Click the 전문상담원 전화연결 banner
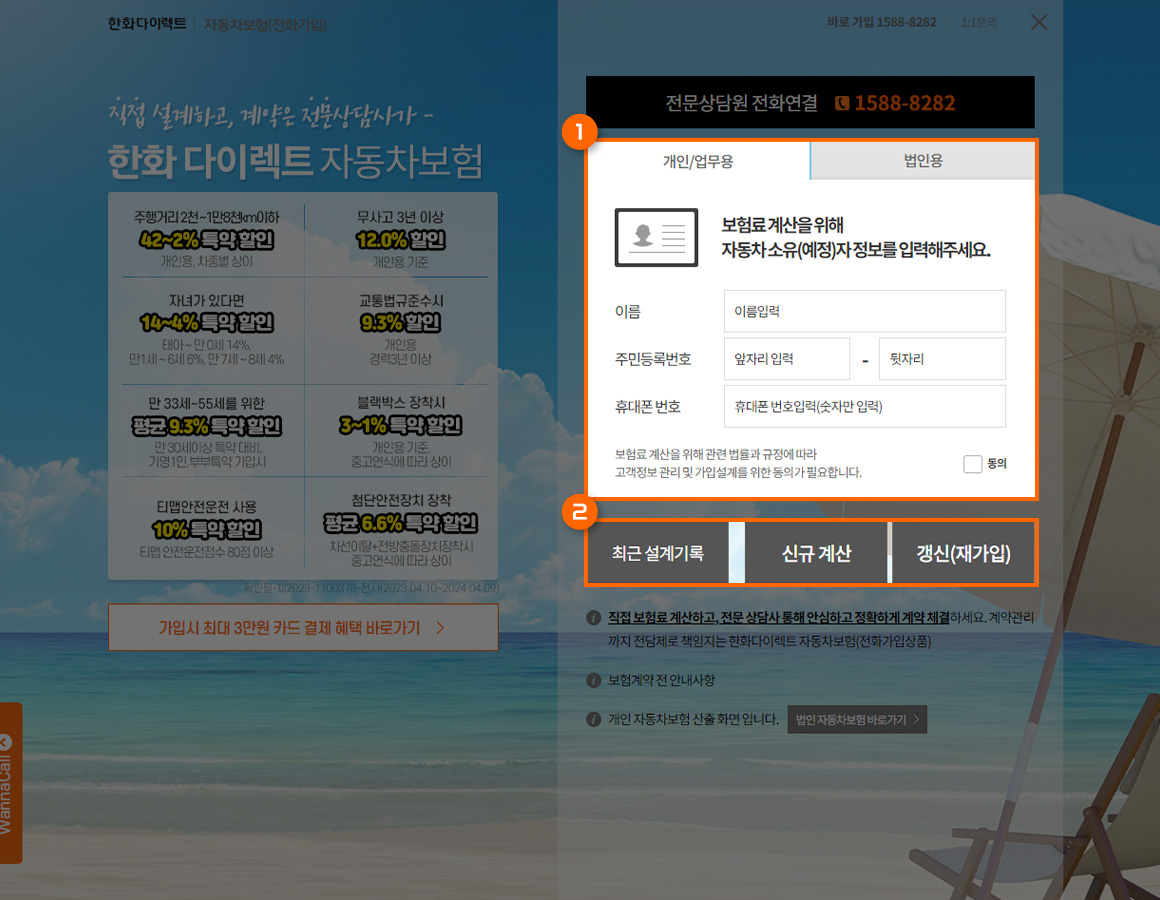Viewport: 1160px width, 900px height. pyautogui.click(x=810, y=102)
